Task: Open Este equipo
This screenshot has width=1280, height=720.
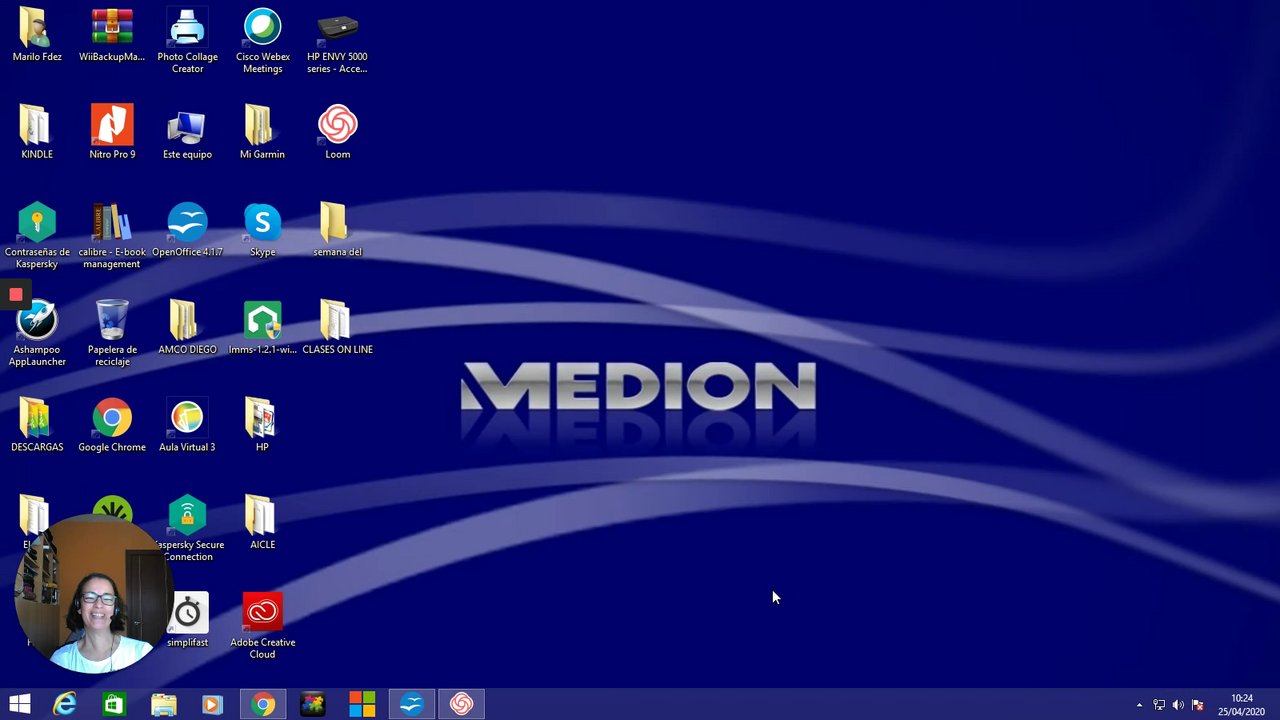Action: coord(187,132)
